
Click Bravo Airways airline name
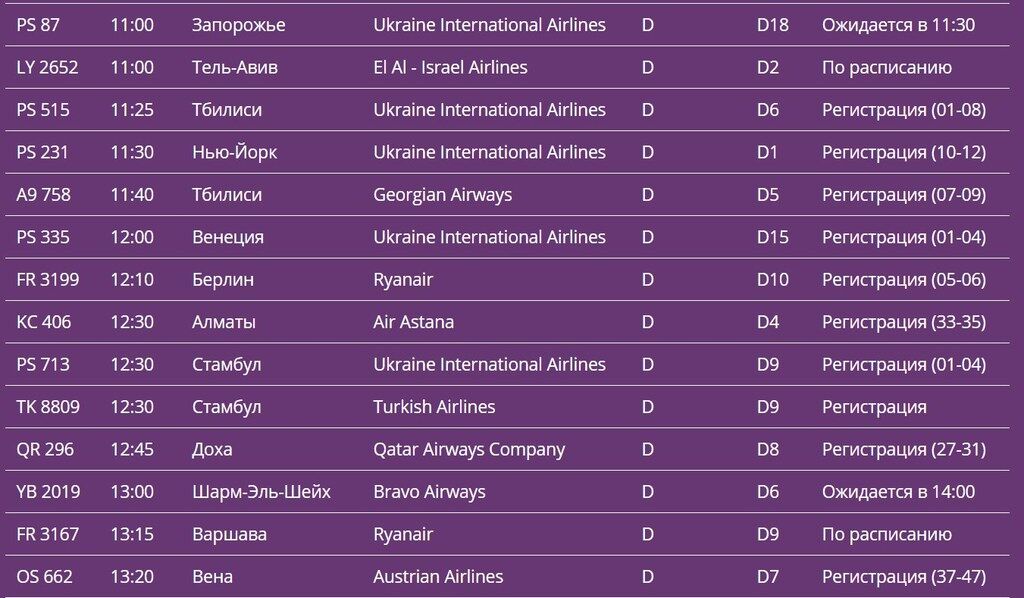(429, 492)
